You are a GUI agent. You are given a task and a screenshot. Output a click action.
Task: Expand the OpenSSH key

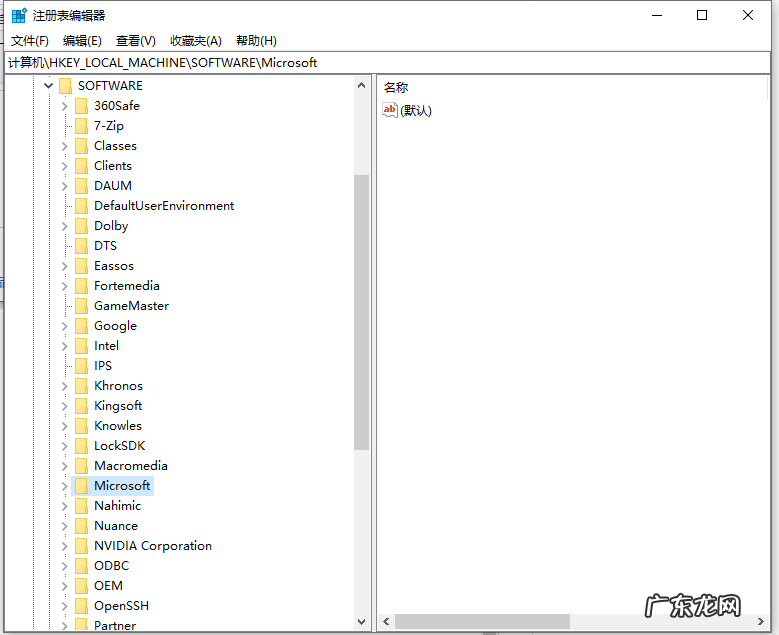pyautogui.click(x=64, y=606)
